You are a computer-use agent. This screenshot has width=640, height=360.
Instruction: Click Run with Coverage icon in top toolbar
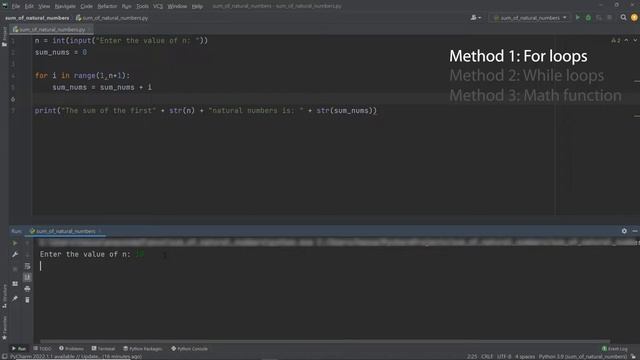pyautogui.click(x=599, y=18)
